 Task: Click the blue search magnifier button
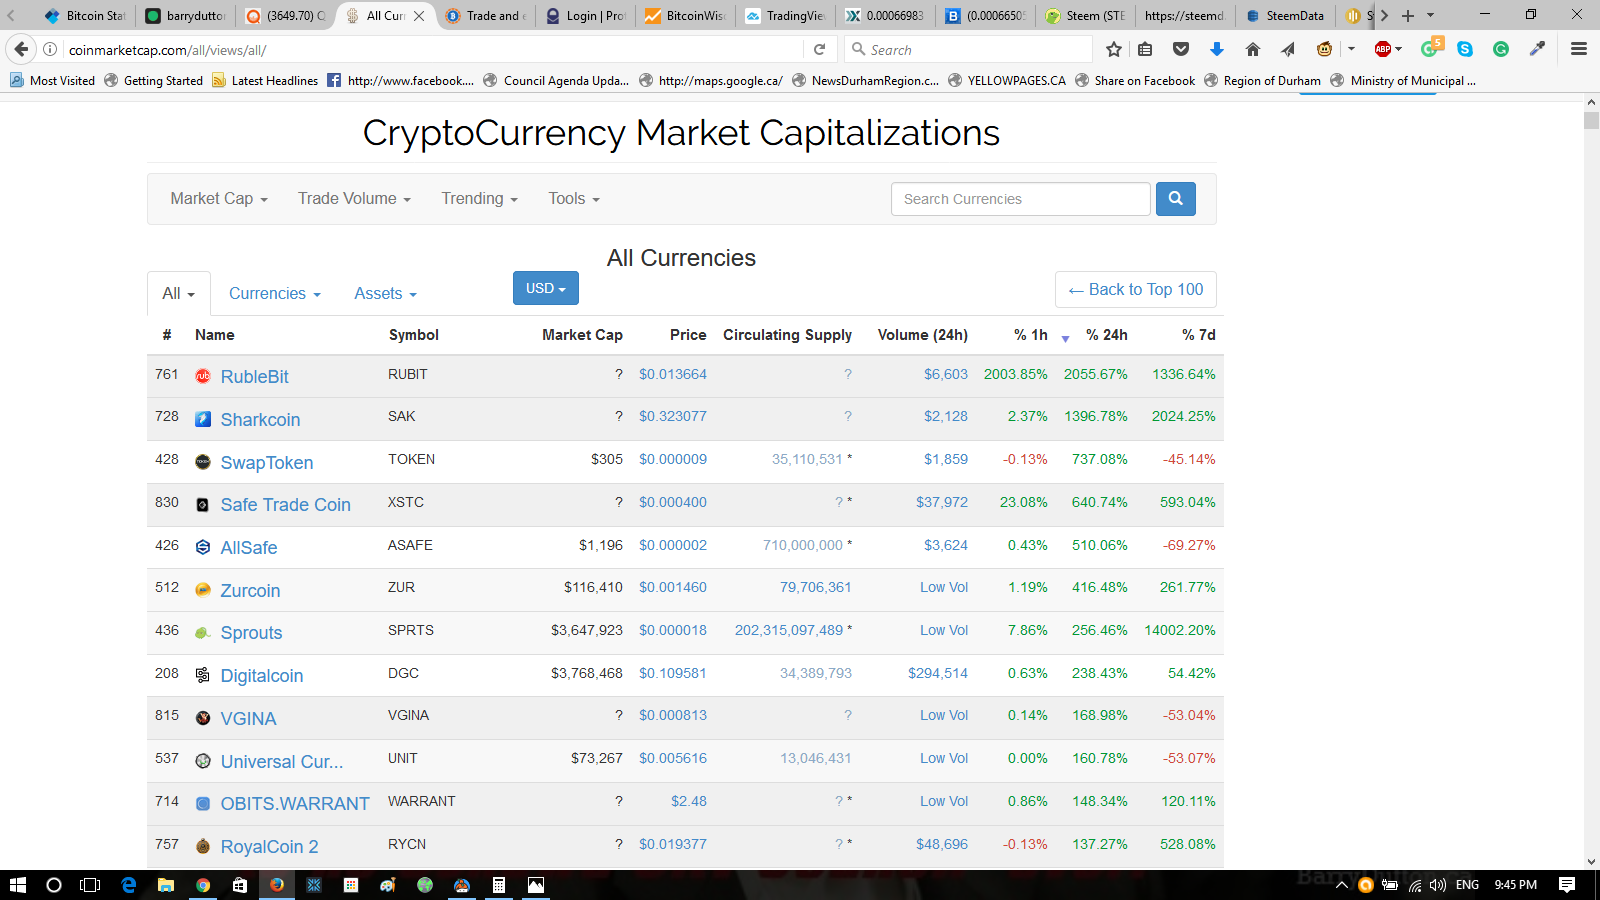pos(1175,199)
